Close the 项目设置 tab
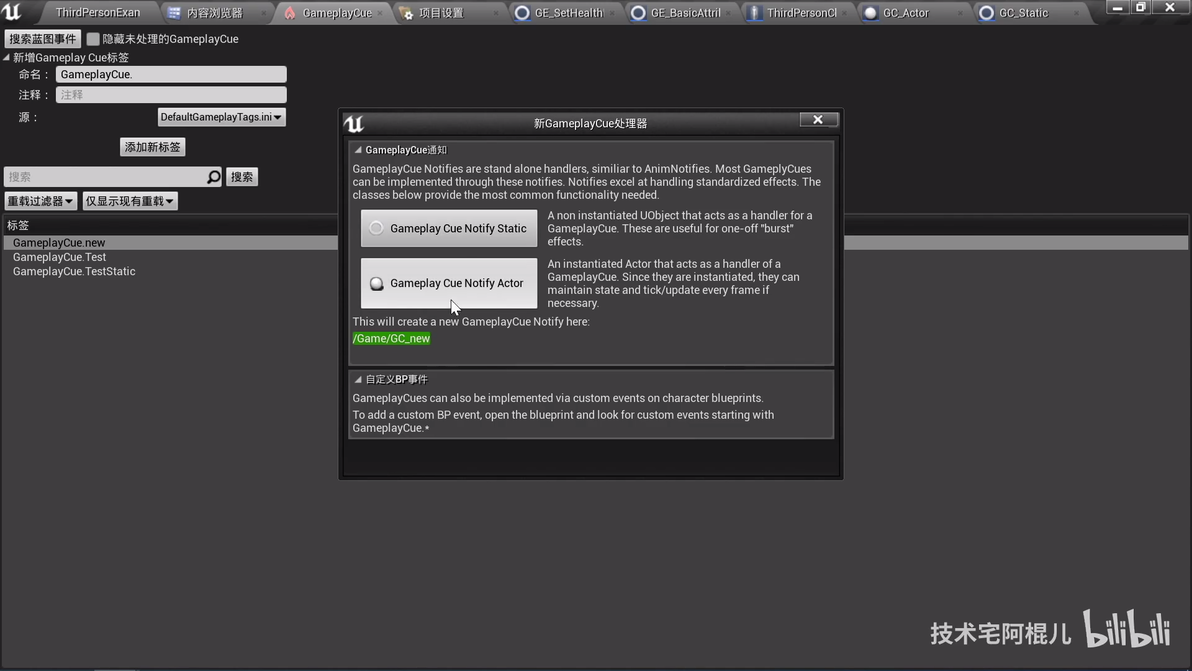This screenshot has width=1192, height=671. pos(496,13)
